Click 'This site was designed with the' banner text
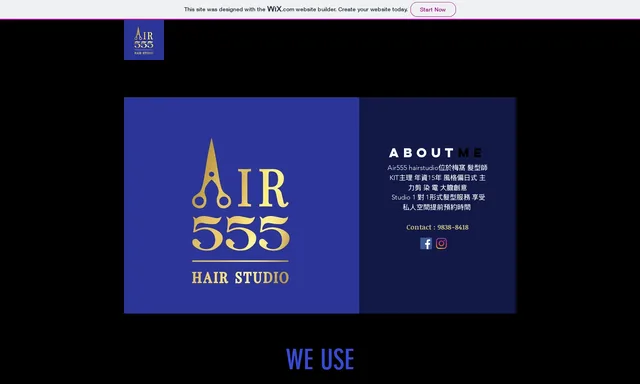This screenshot has width=640, height=384. click(x=224, y=9)
